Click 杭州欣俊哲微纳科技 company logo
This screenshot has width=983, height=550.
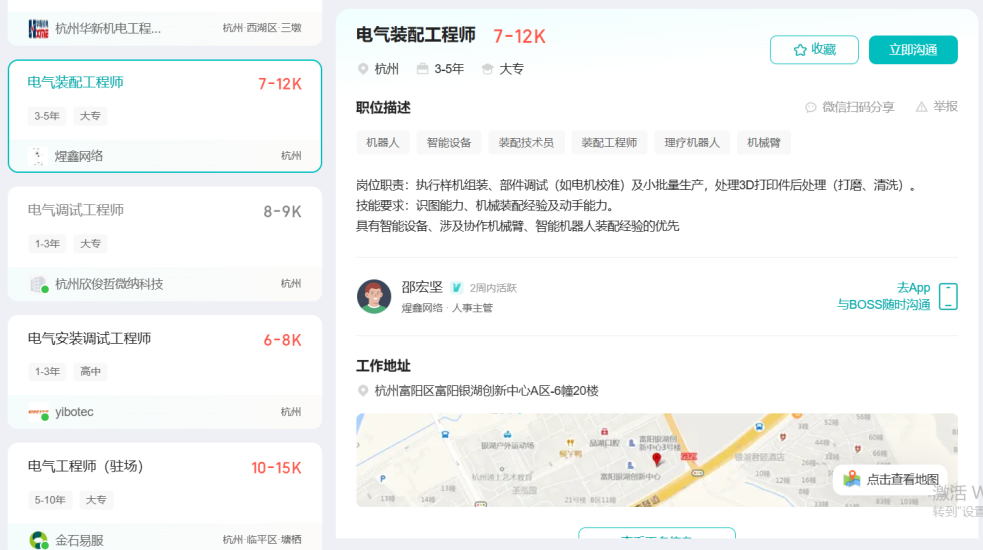pyautogui.click(x=39, y=284)
